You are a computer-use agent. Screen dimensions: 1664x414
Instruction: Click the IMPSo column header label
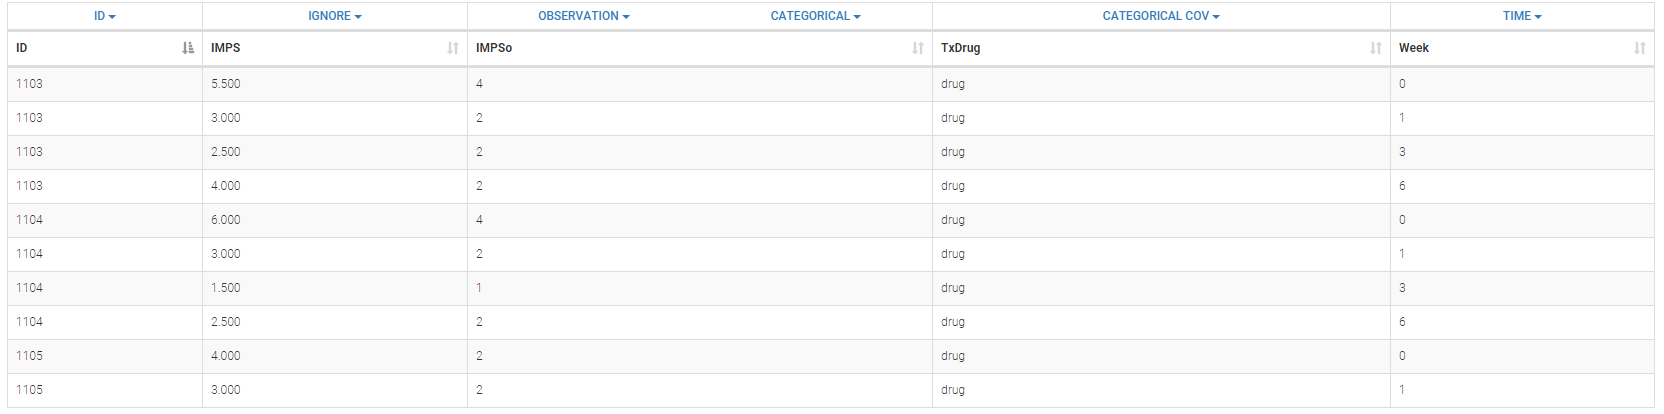pos(494,48)
